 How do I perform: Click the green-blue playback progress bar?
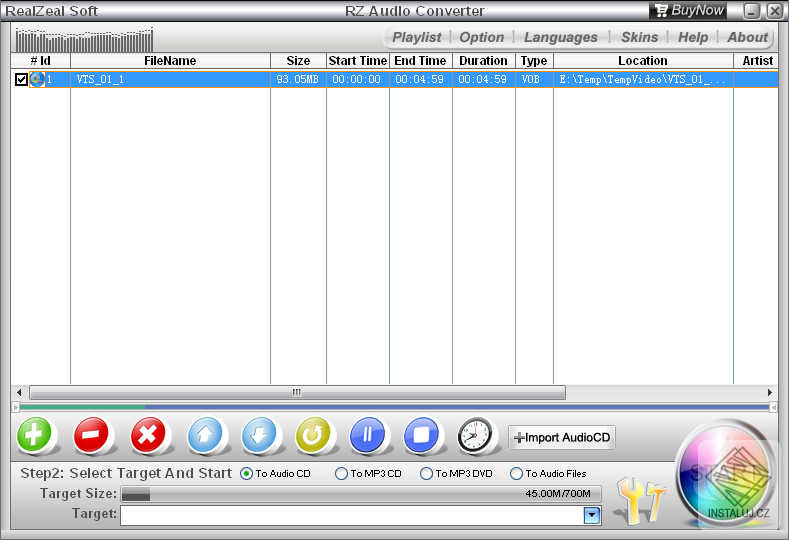pyautogui.click(x=394, y=407)
